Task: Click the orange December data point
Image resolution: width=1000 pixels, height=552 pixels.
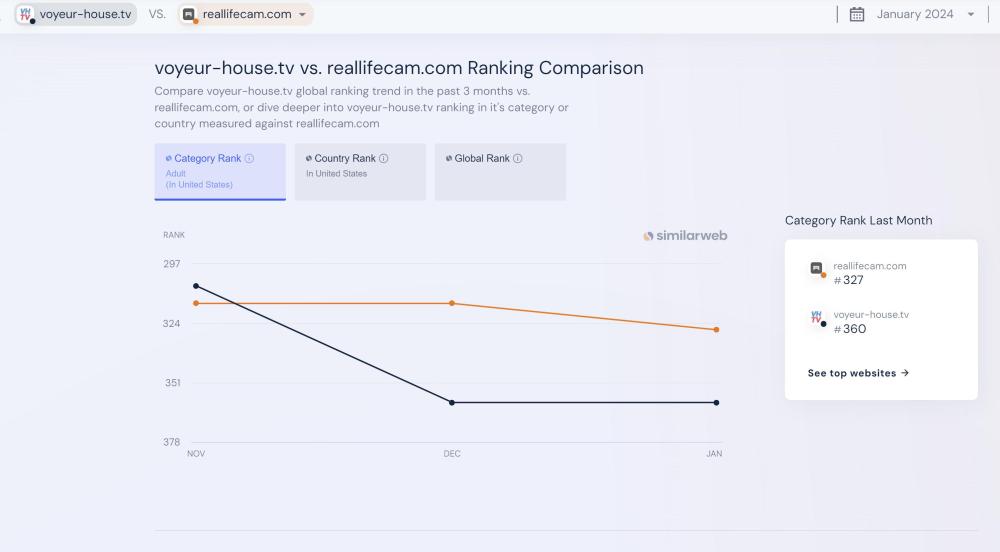Action: pos(452,303)
